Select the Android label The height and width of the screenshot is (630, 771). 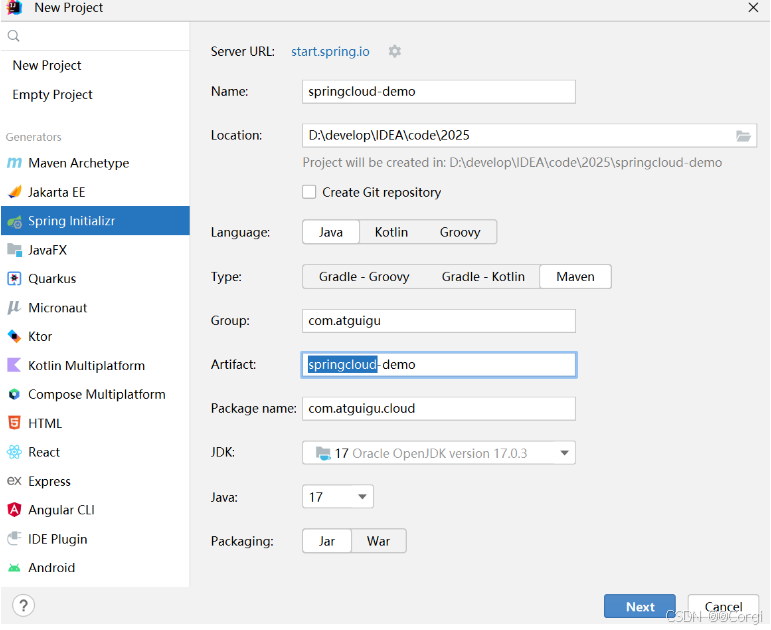(x=52, y=568)
